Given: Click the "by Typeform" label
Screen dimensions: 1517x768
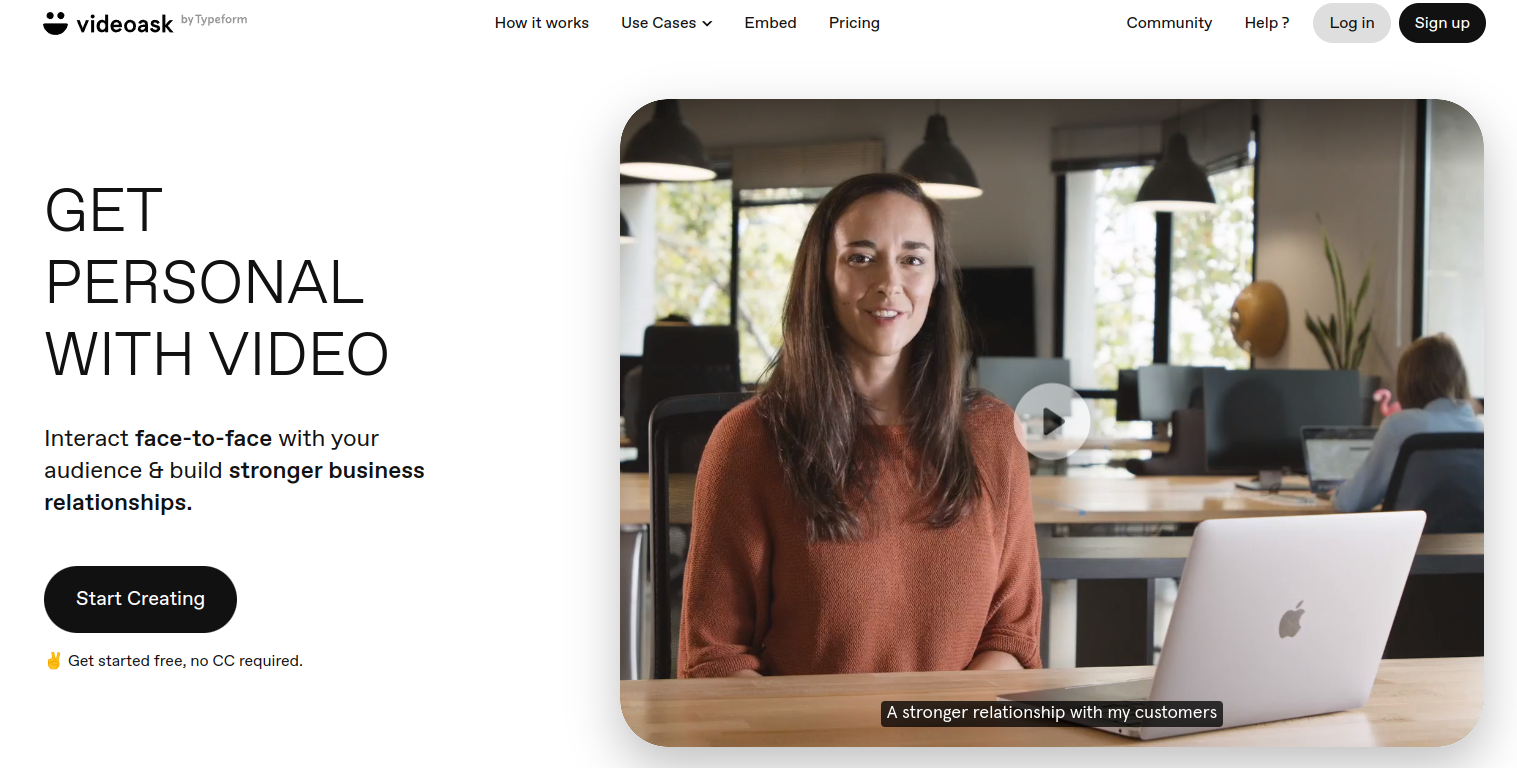Looking at the screenshot, I should pos(215,19).
